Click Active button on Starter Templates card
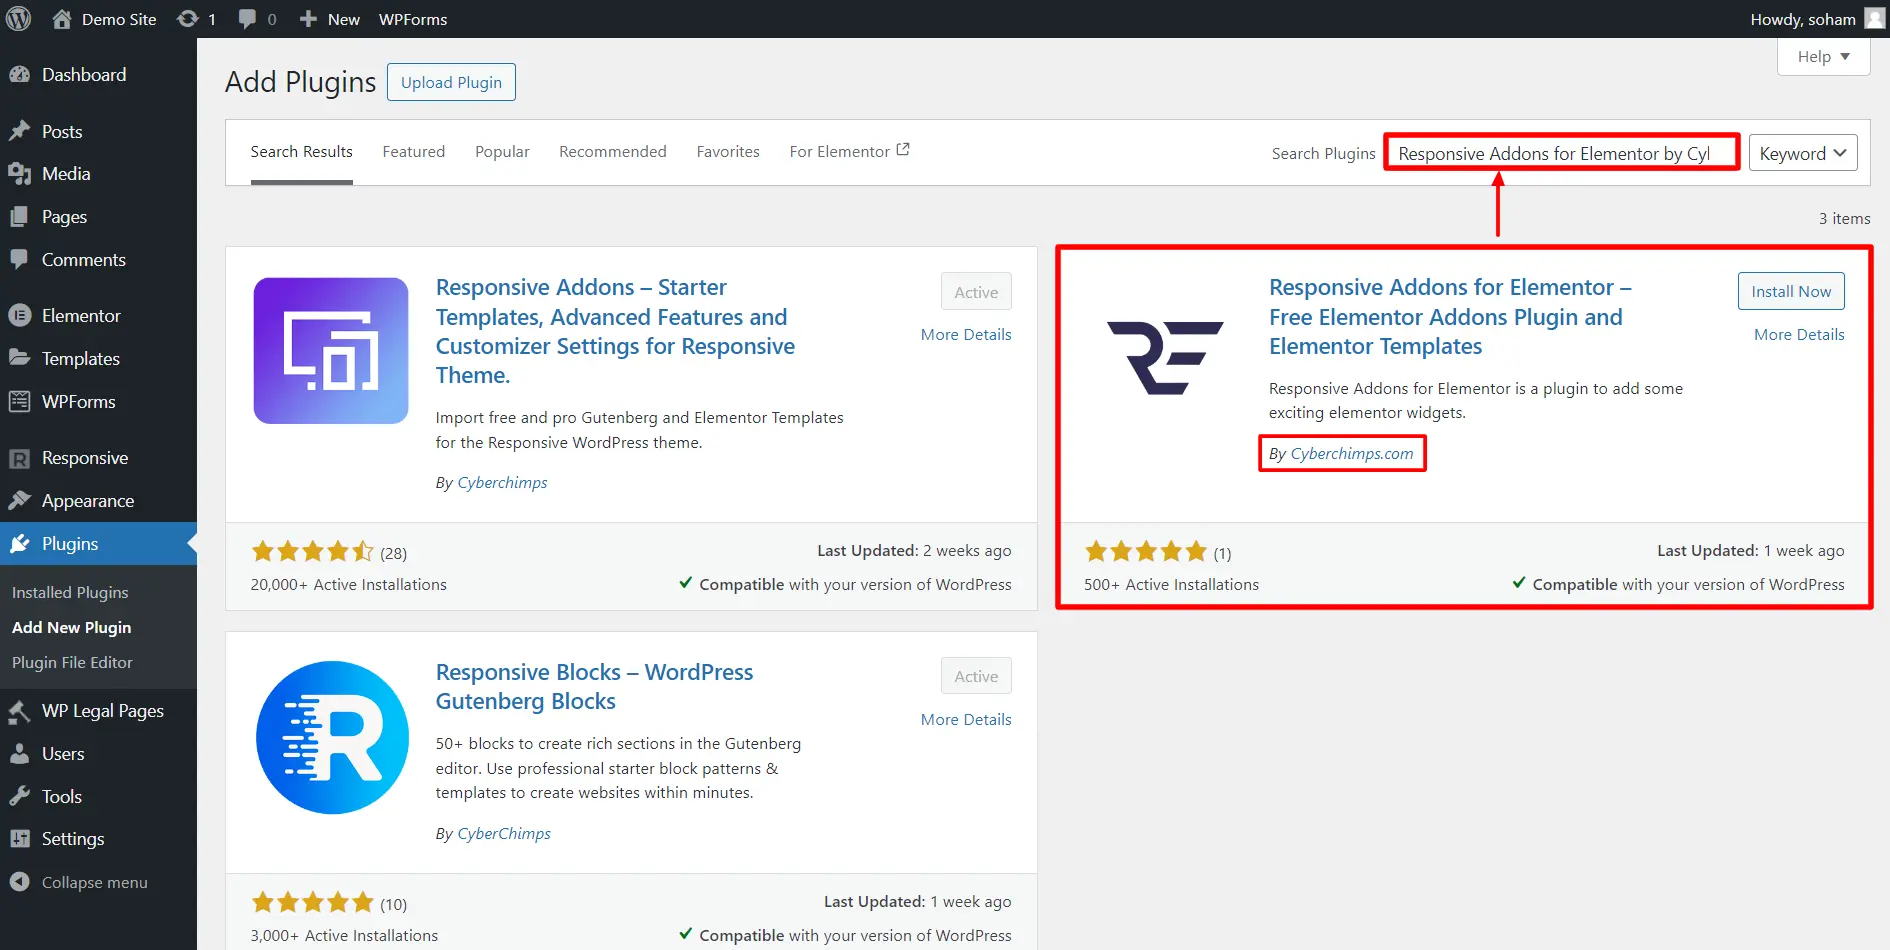 click(976, 291)
